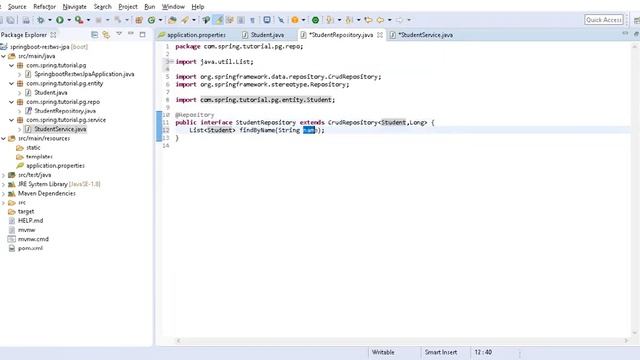640x360 pixels.
Task: Expand the JRE System Library node
Action: point(4,184)
